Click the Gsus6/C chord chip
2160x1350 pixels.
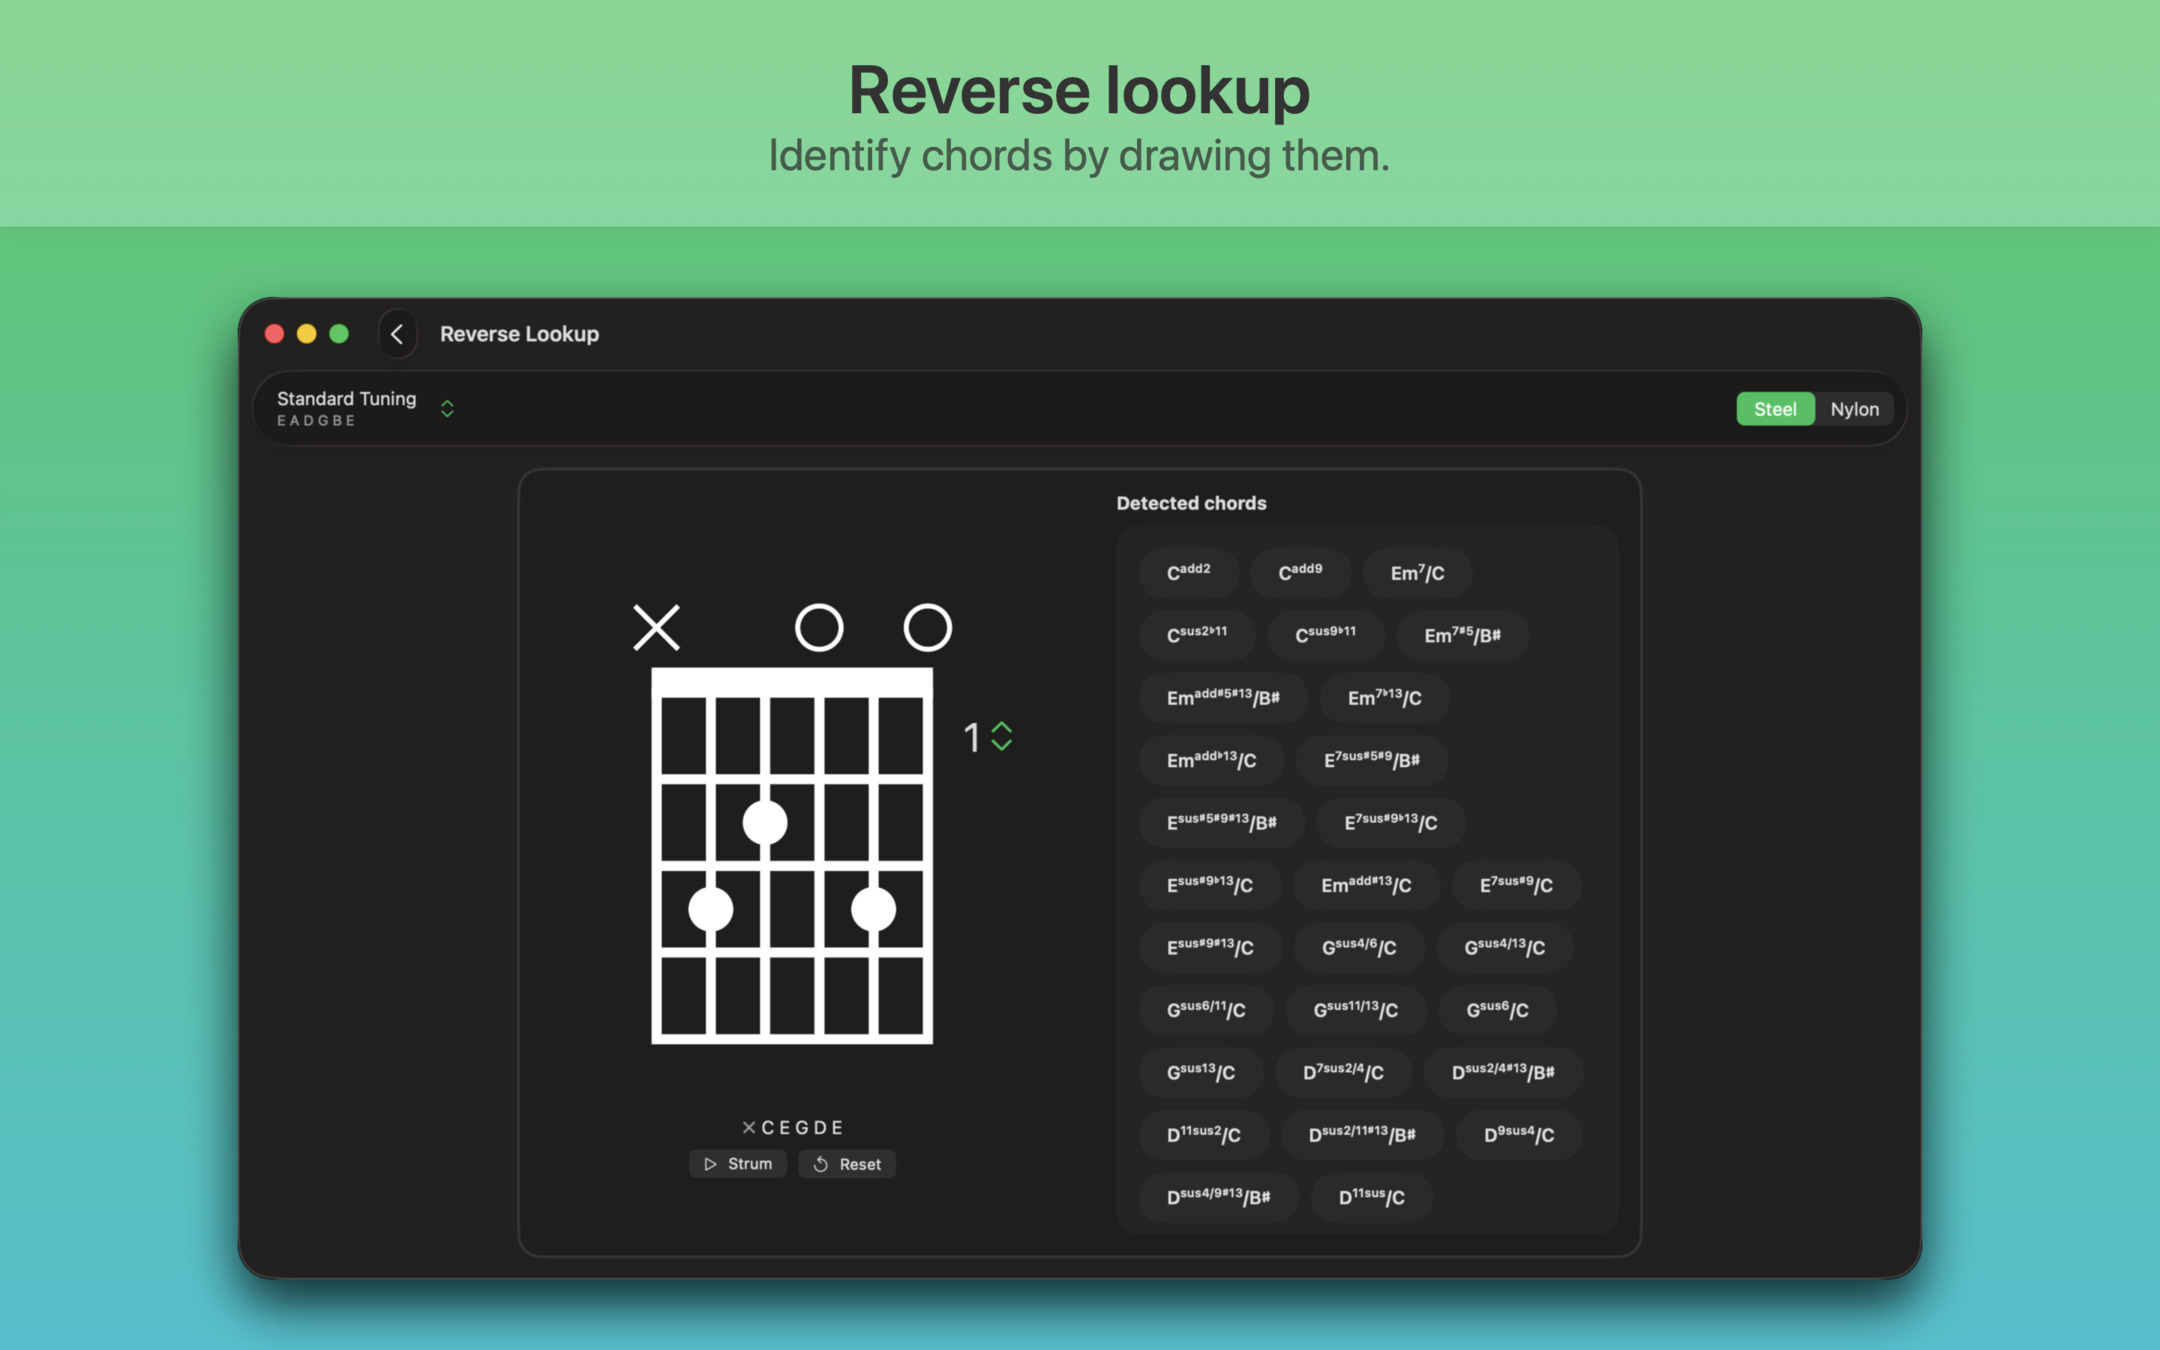pos(1497,1010)
